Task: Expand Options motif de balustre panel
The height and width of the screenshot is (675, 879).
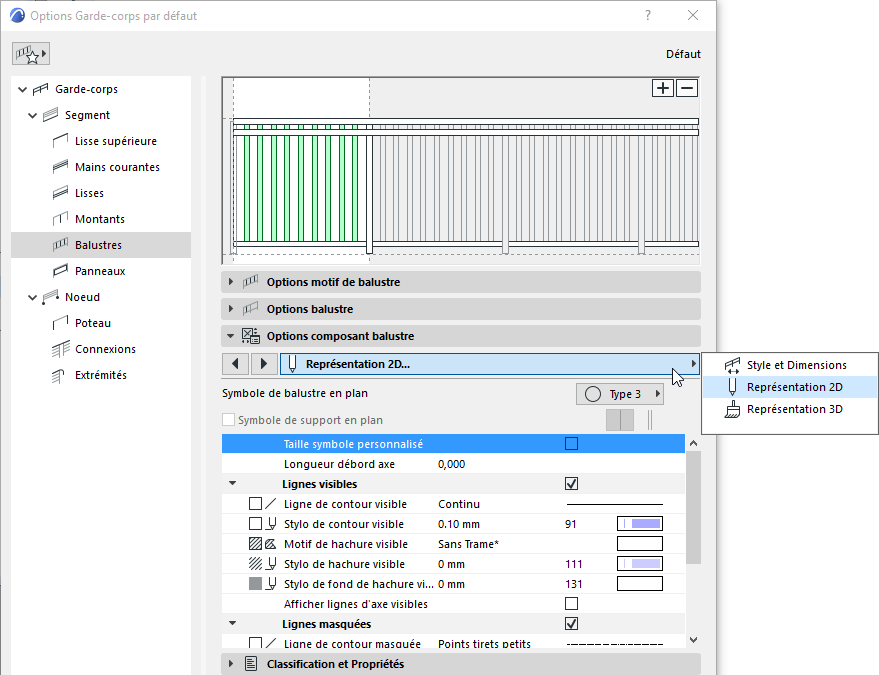Action: click(x=231, y=282)
